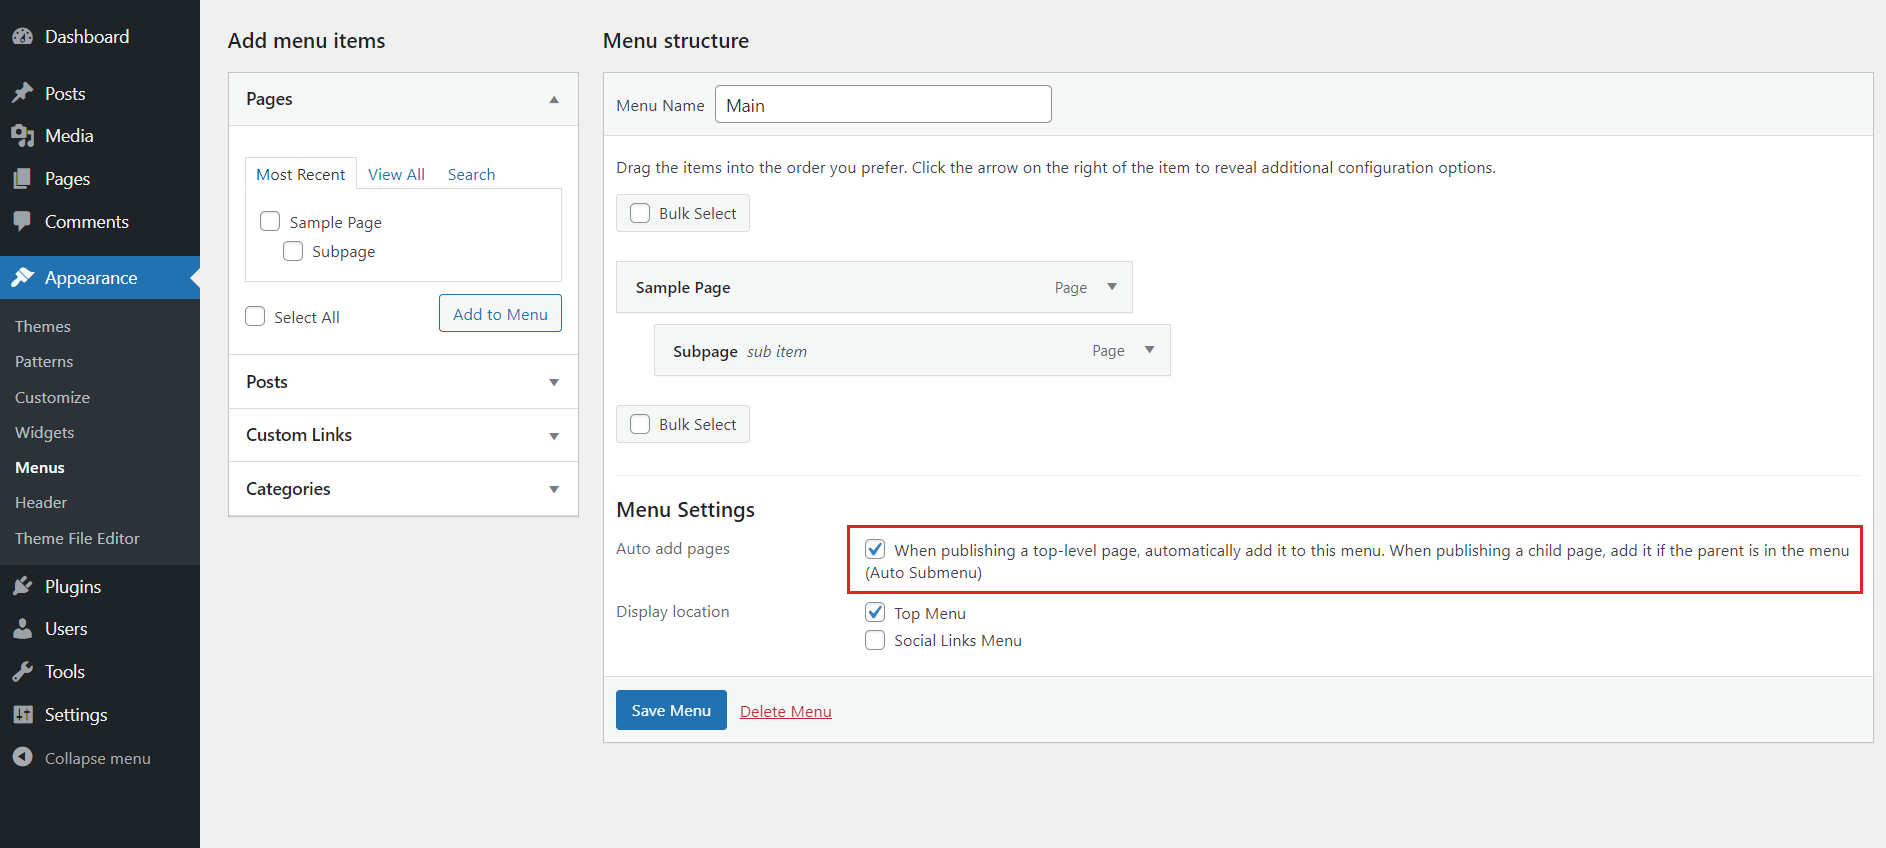Click the Posts pushpin icon
Screen dimensions: 1886x848
coord(23,93)
